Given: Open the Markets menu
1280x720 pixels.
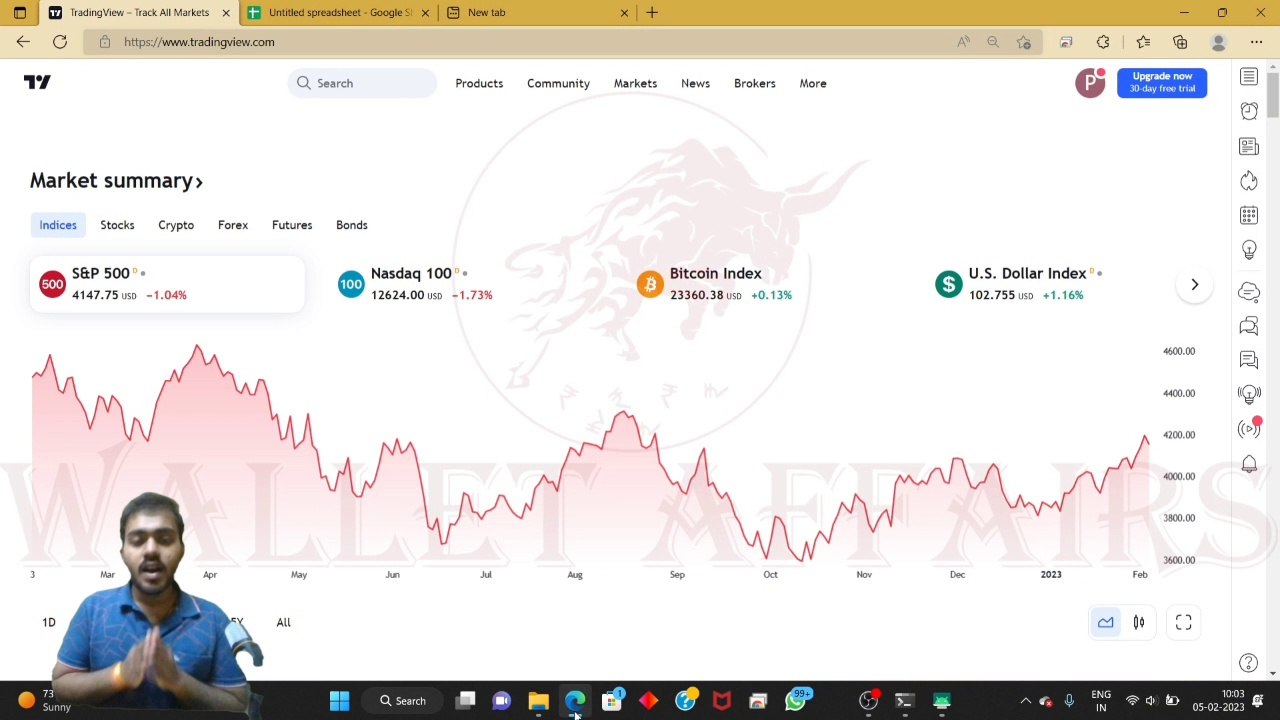Looking at the screenshot, I should coord(635,83).
